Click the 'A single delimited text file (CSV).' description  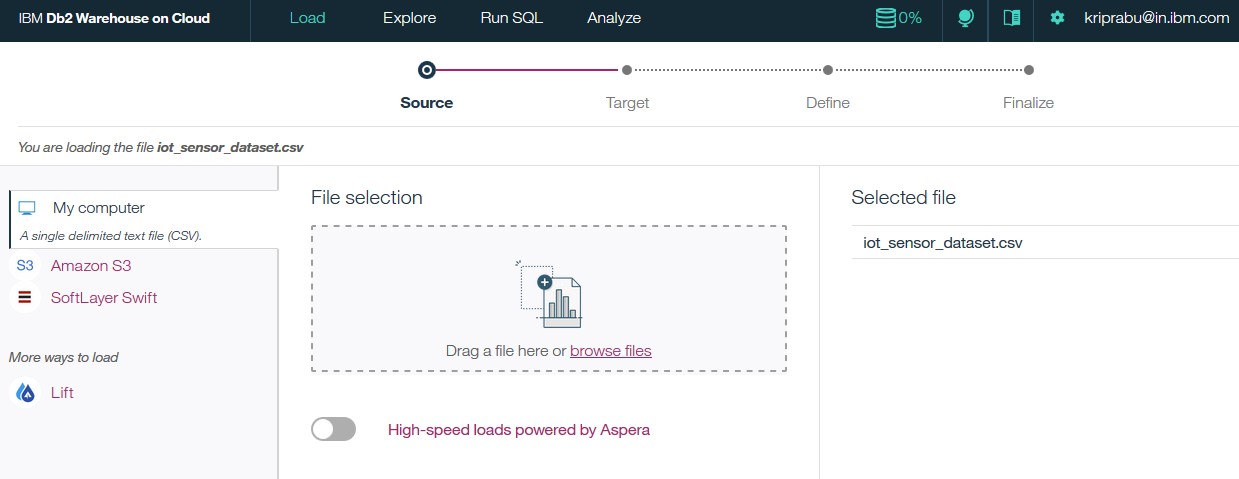click(x=111, y=237)
